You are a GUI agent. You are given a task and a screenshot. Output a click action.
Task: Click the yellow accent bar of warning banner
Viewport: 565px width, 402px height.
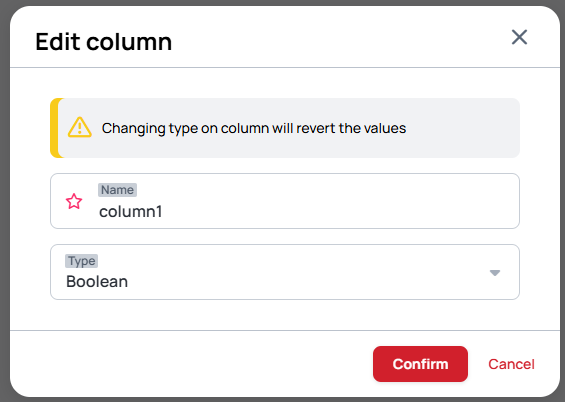pyautogui.click(x=54, y=128)
